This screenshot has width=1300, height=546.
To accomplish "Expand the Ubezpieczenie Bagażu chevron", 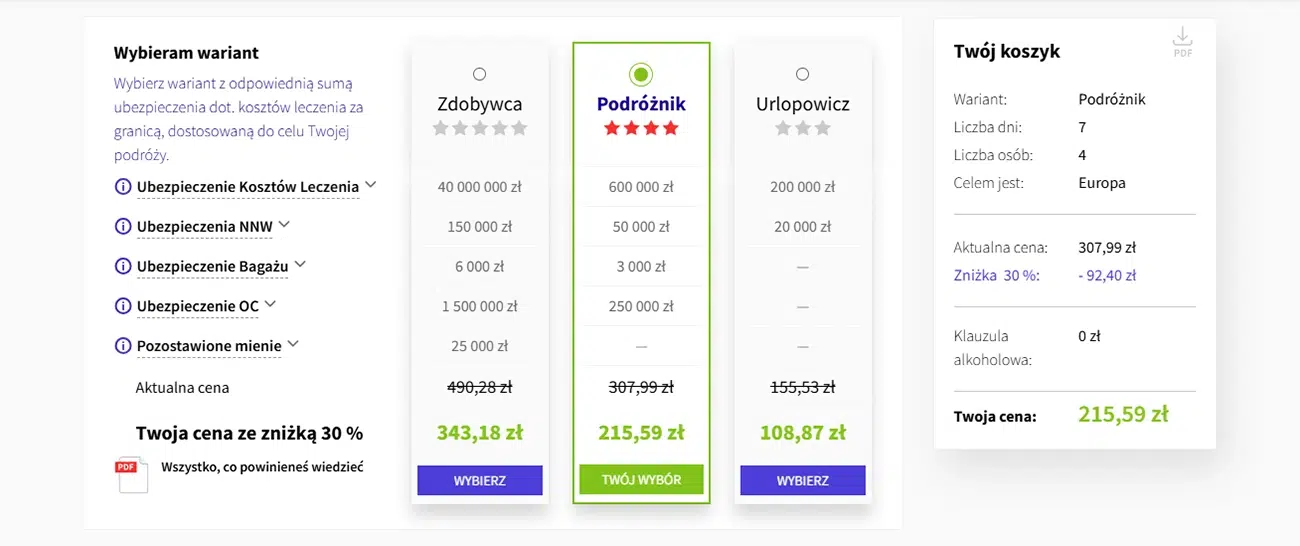I will click(x=300, y=265).
